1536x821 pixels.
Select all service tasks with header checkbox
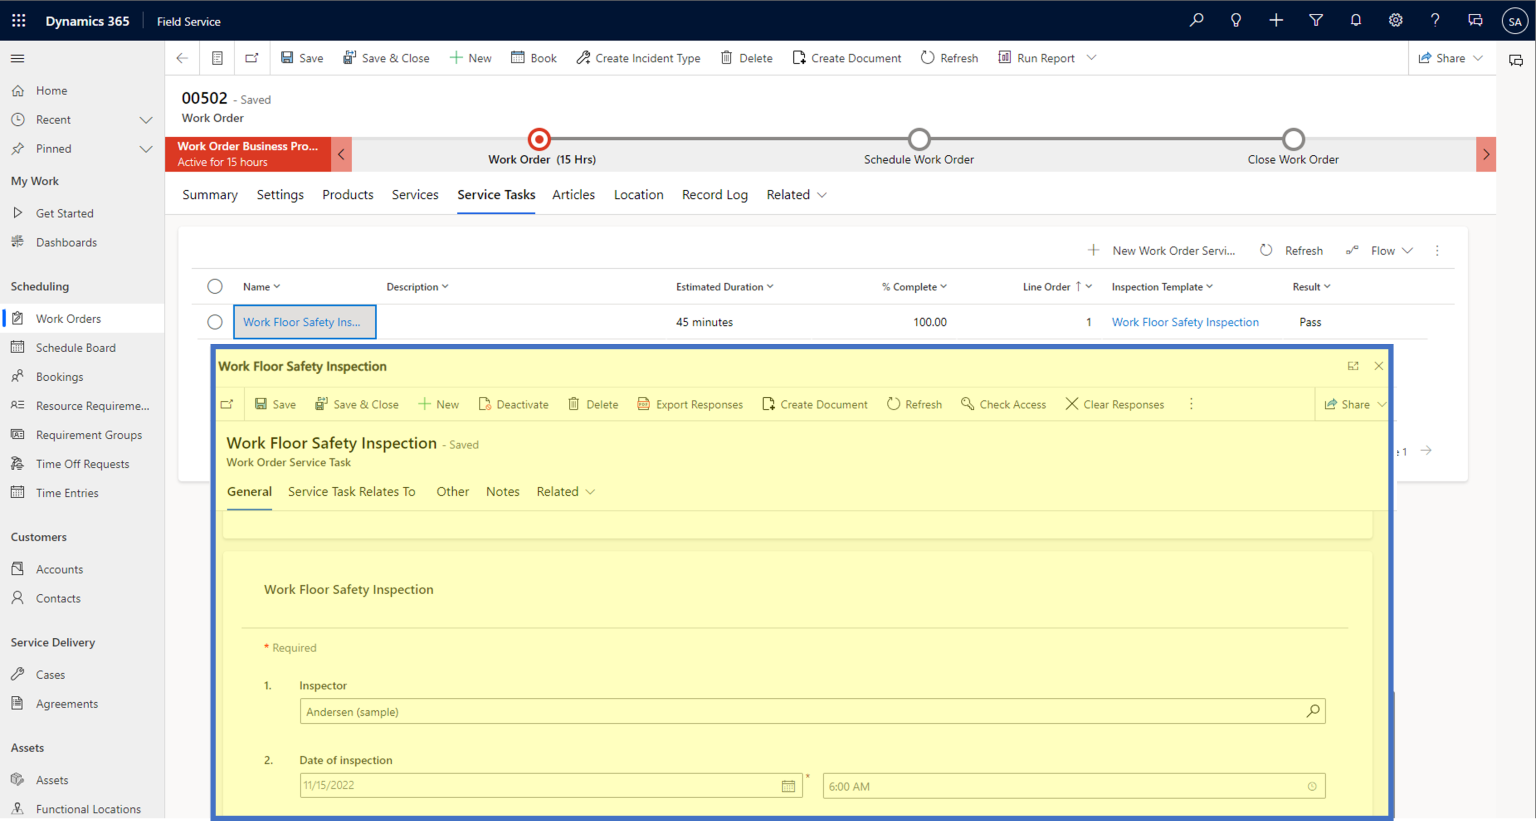(x=215, y=286)
